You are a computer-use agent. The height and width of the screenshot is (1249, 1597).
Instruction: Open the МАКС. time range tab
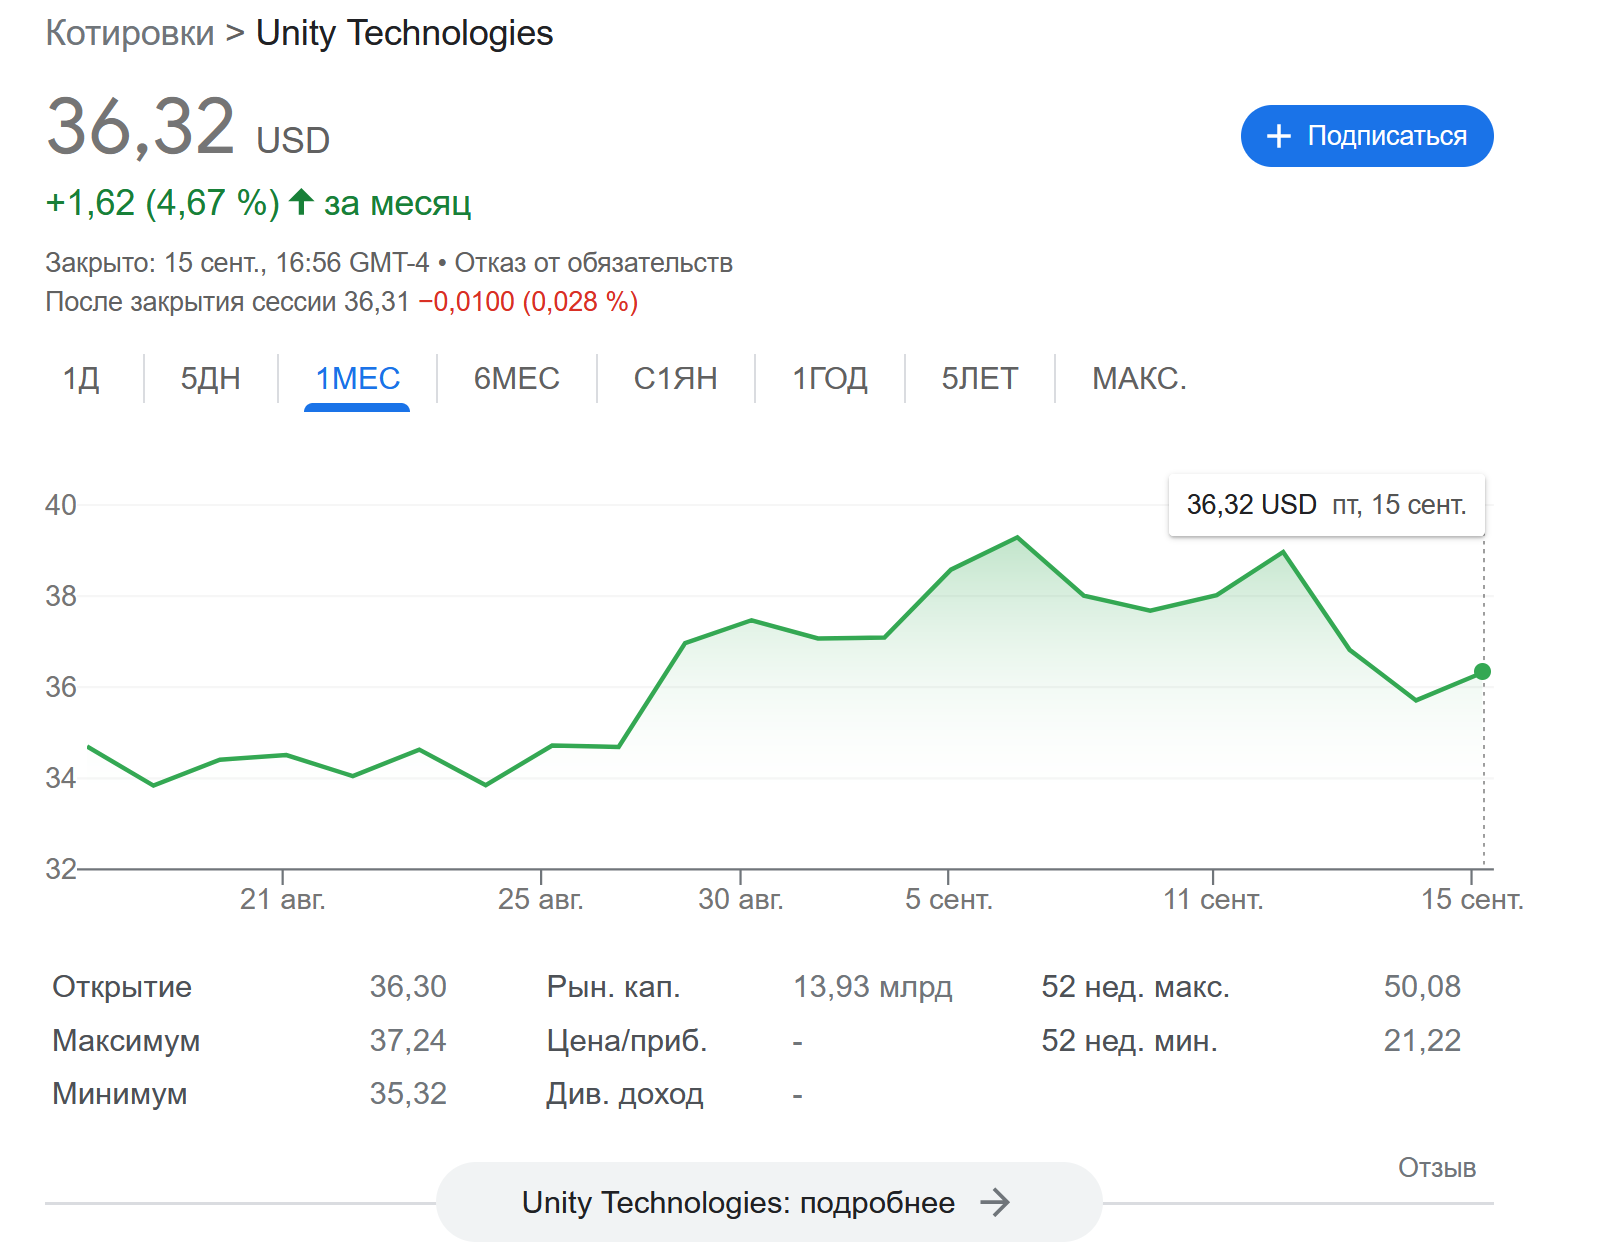pos(1139,379)
